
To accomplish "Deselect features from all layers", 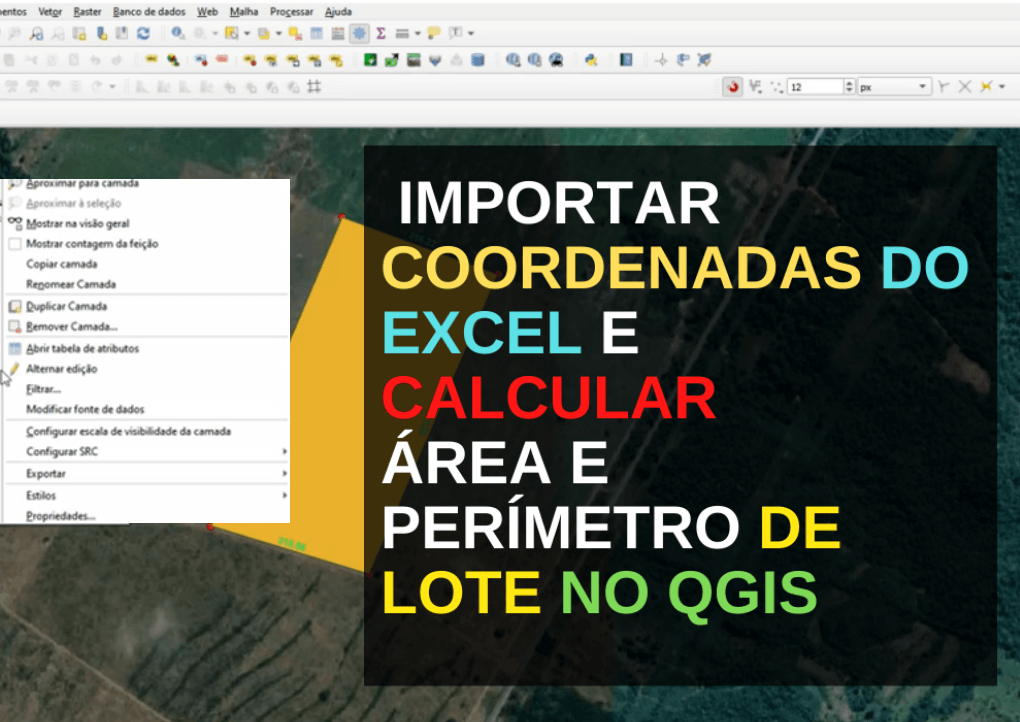I will [x=295, y=33].
